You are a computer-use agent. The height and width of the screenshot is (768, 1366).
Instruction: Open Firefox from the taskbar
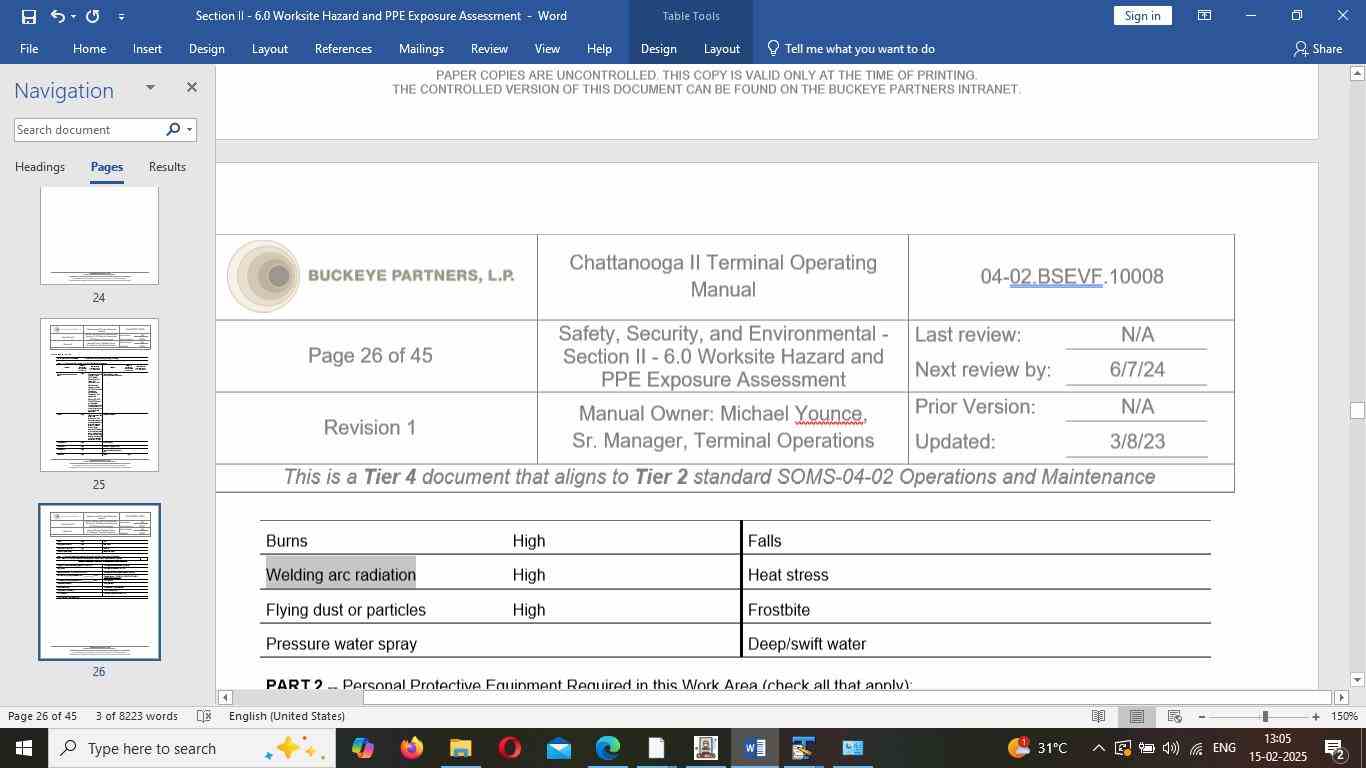411,748
